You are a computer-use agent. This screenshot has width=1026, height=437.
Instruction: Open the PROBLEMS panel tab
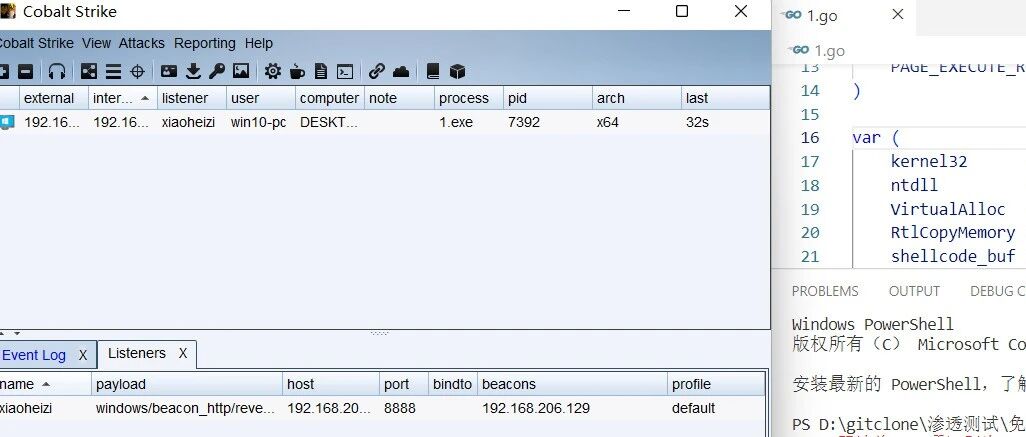824,291
